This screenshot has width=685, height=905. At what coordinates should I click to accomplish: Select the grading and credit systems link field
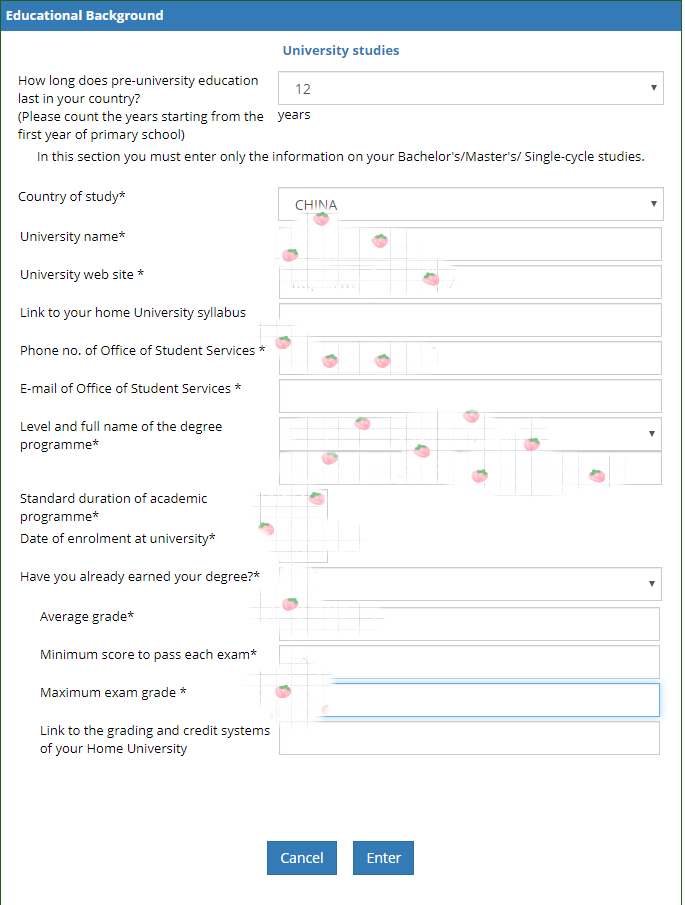469,738
